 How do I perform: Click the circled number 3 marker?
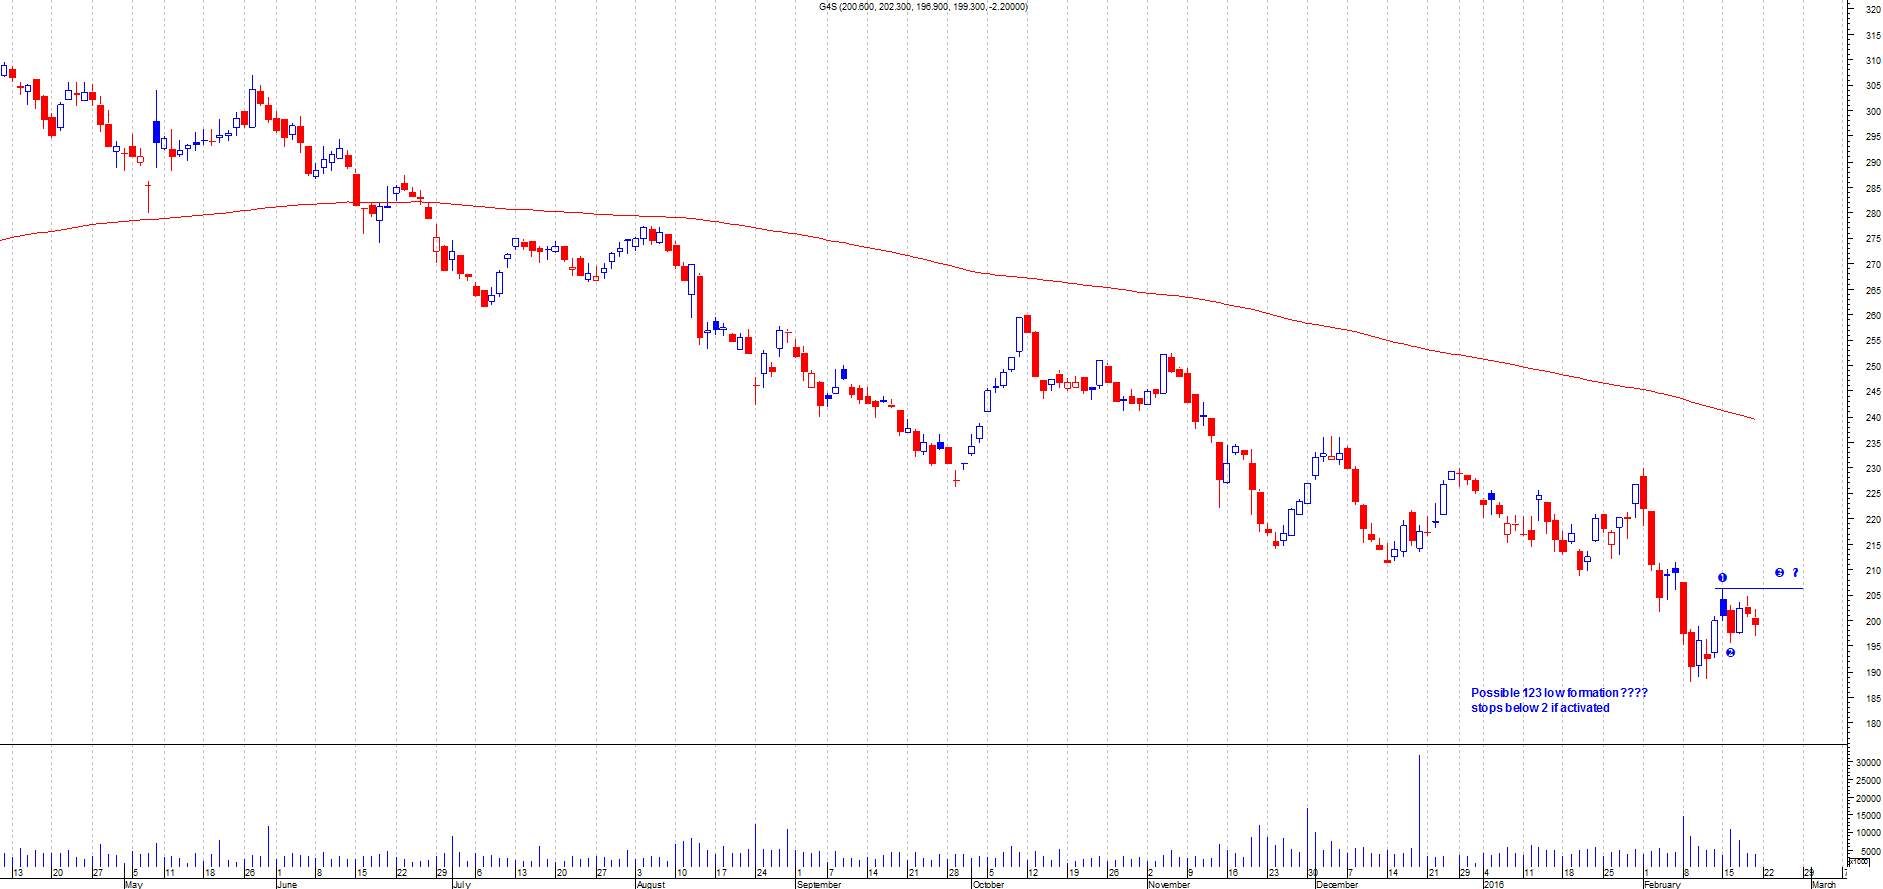tap(1779, 573)
